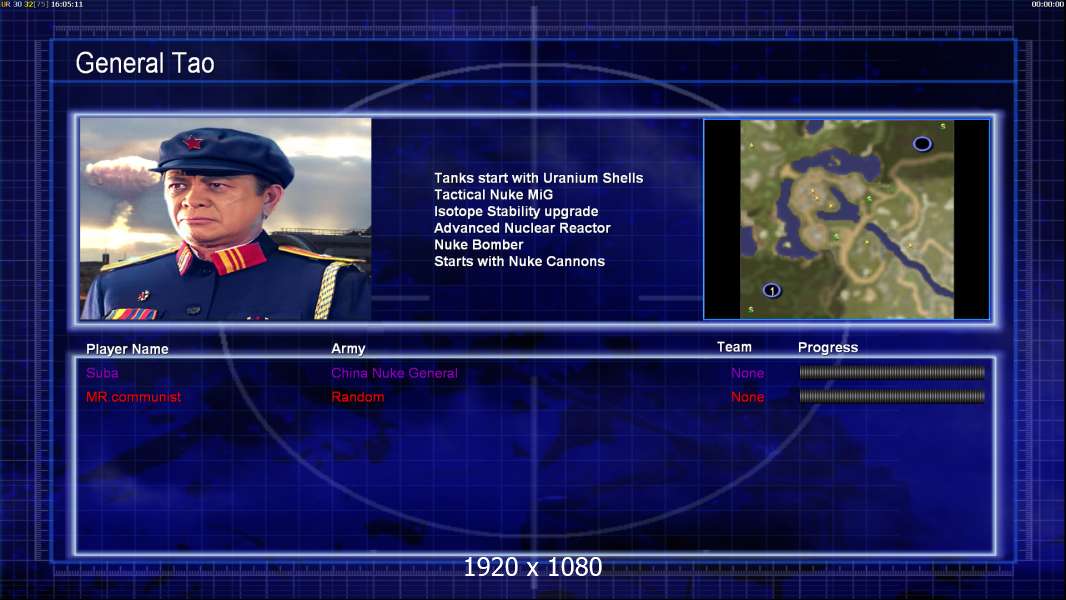Click 'China Nuke General' army entry
The image size is (1066, 600).
(394, 372)
